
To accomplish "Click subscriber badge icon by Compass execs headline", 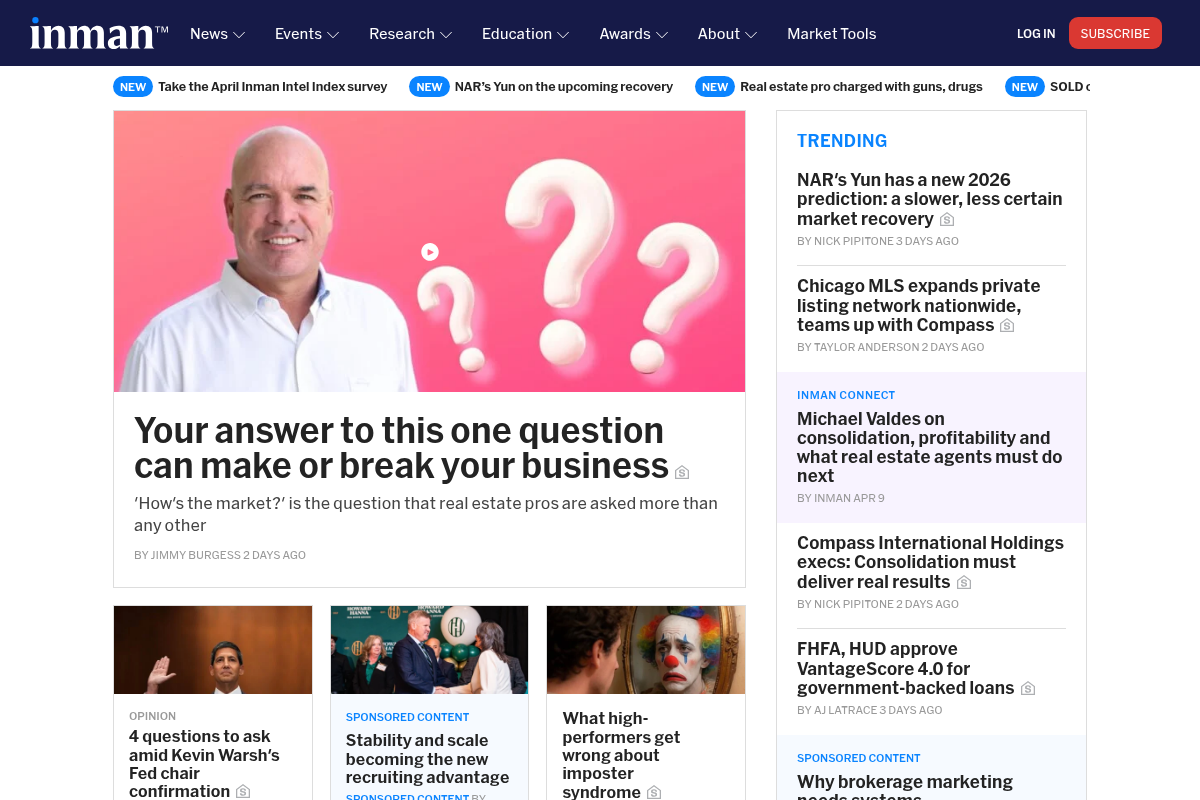I will pos(963,583).
